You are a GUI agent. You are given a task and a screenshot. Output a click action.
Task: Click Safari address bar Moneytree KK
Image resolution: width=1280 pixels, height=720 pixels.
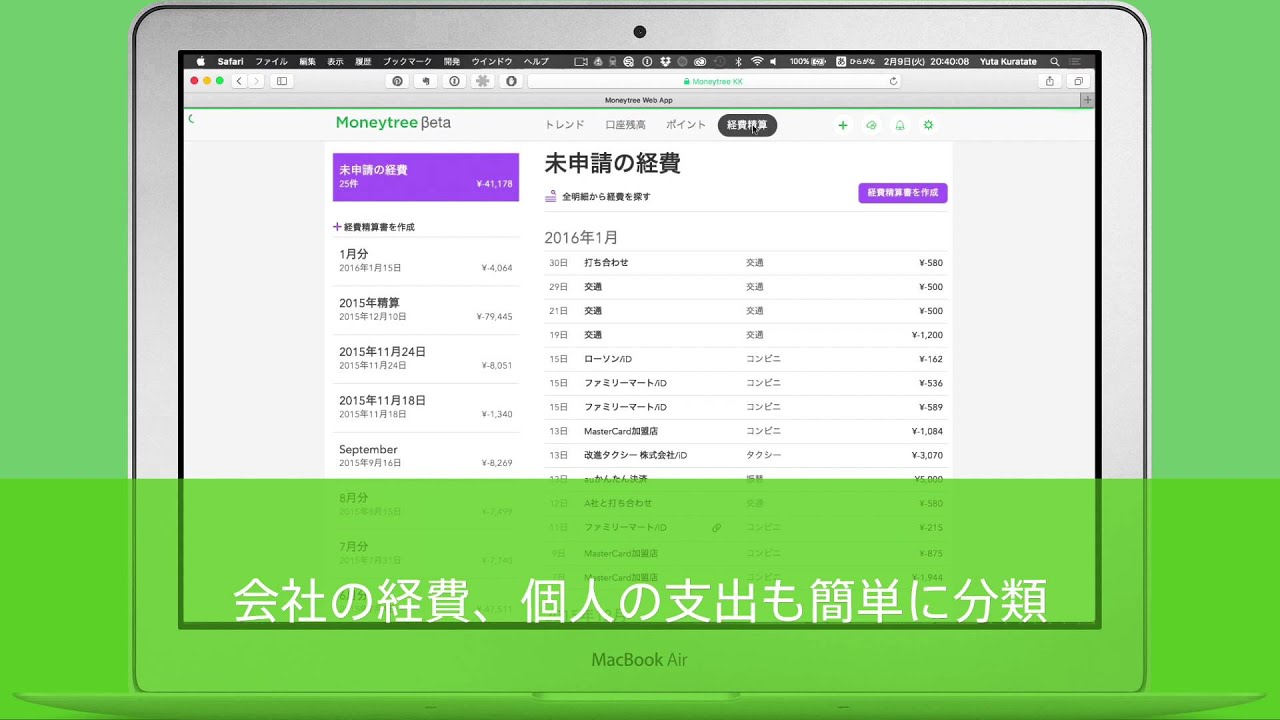pos(714,81)
